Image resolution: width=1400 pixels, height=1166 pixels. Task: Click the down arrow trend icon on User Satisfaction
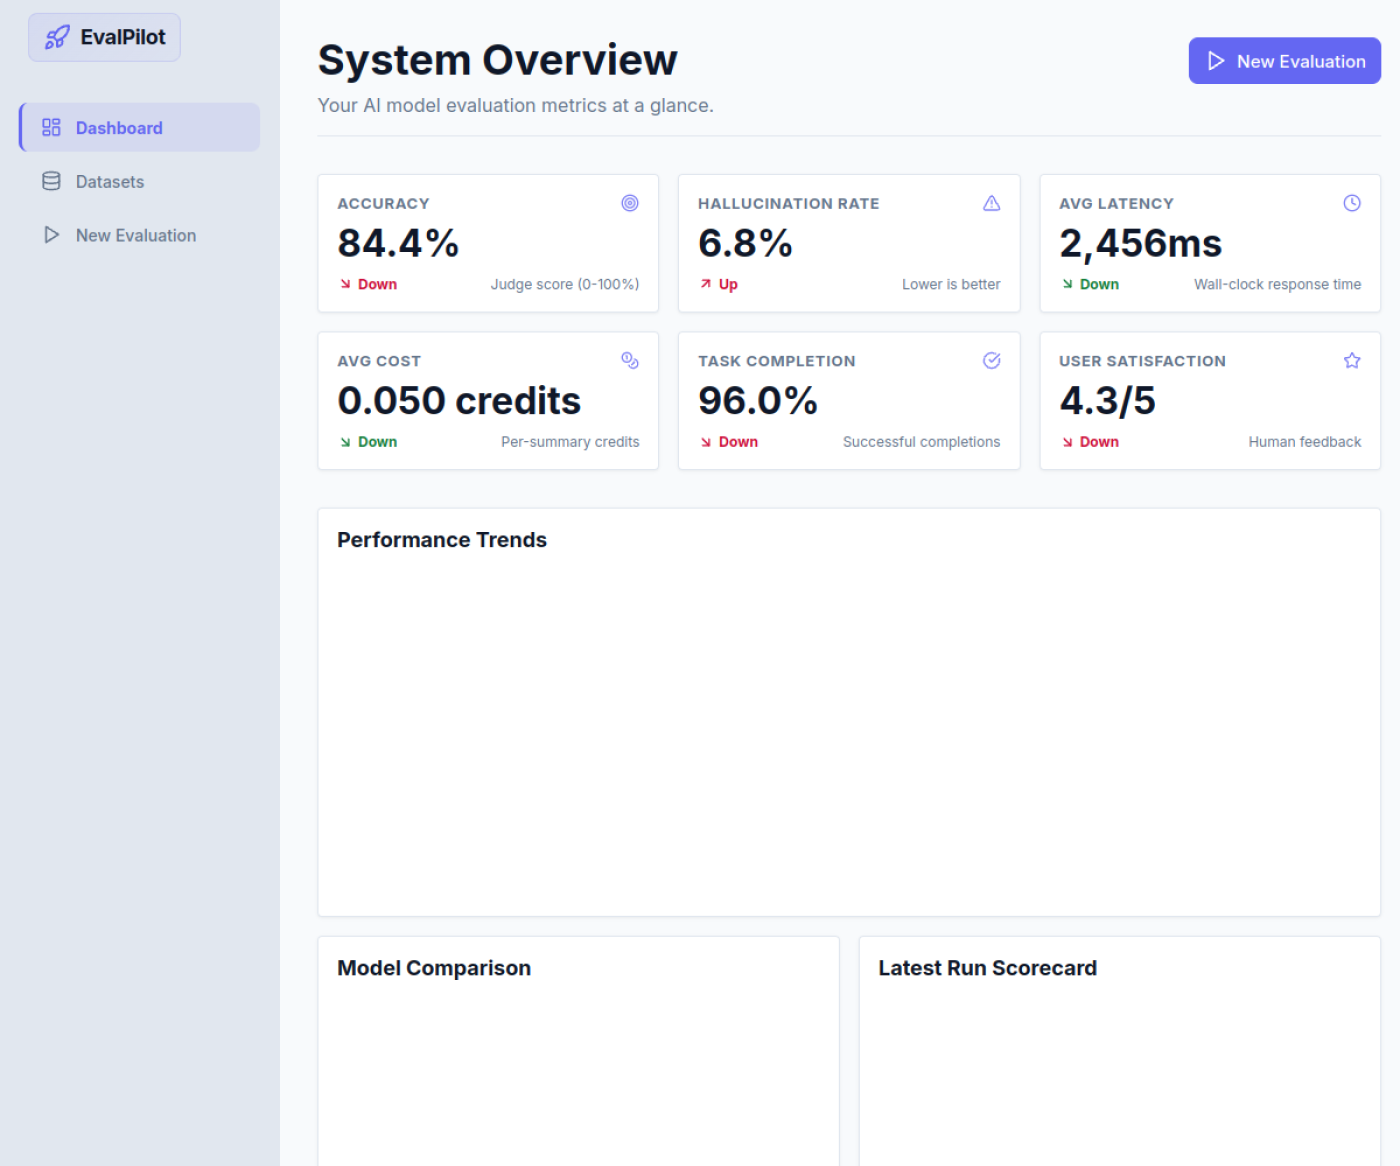(1067, 442)
